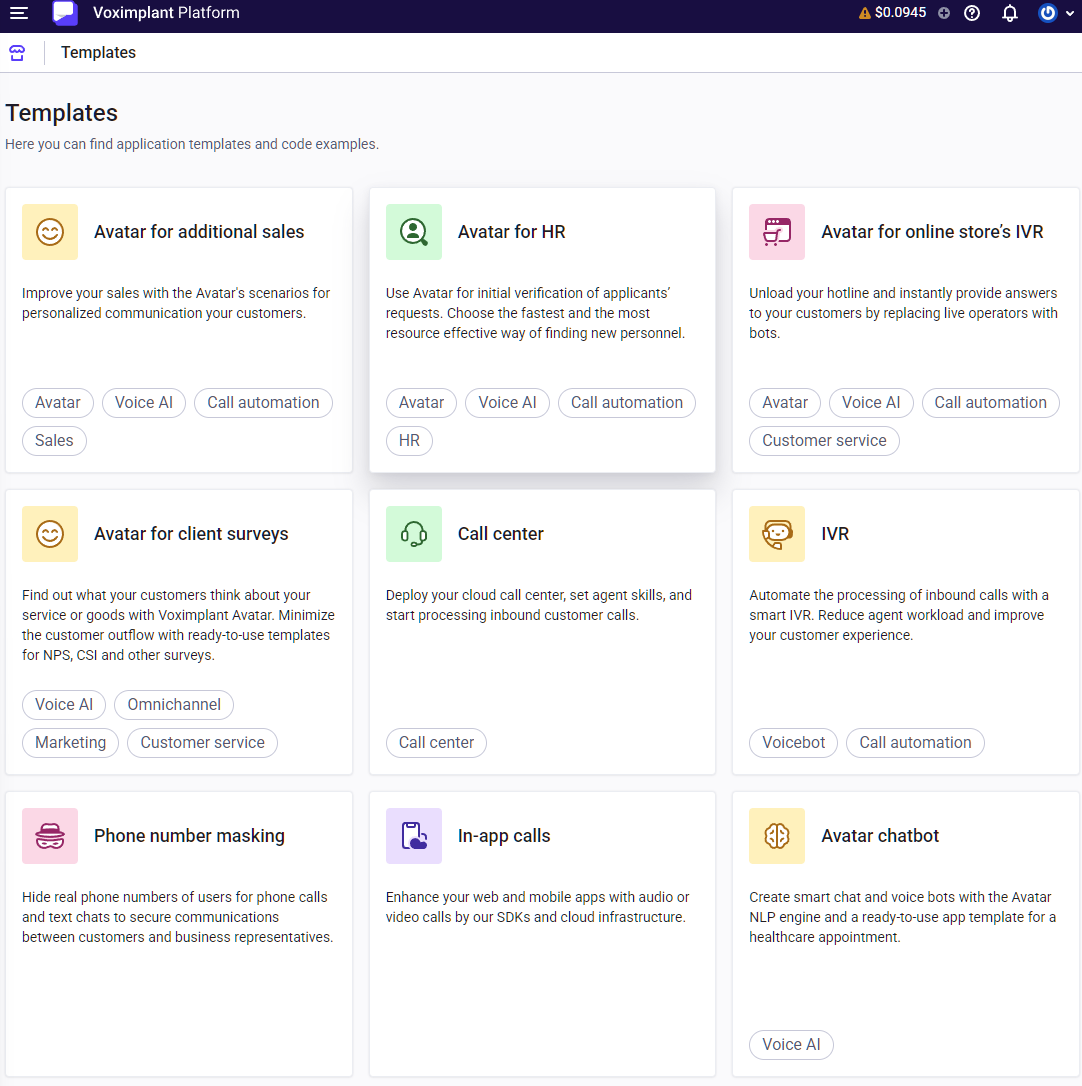1082x1086 pixels.
Task: Select the Sales tag
Action: (x=54, y=440)
